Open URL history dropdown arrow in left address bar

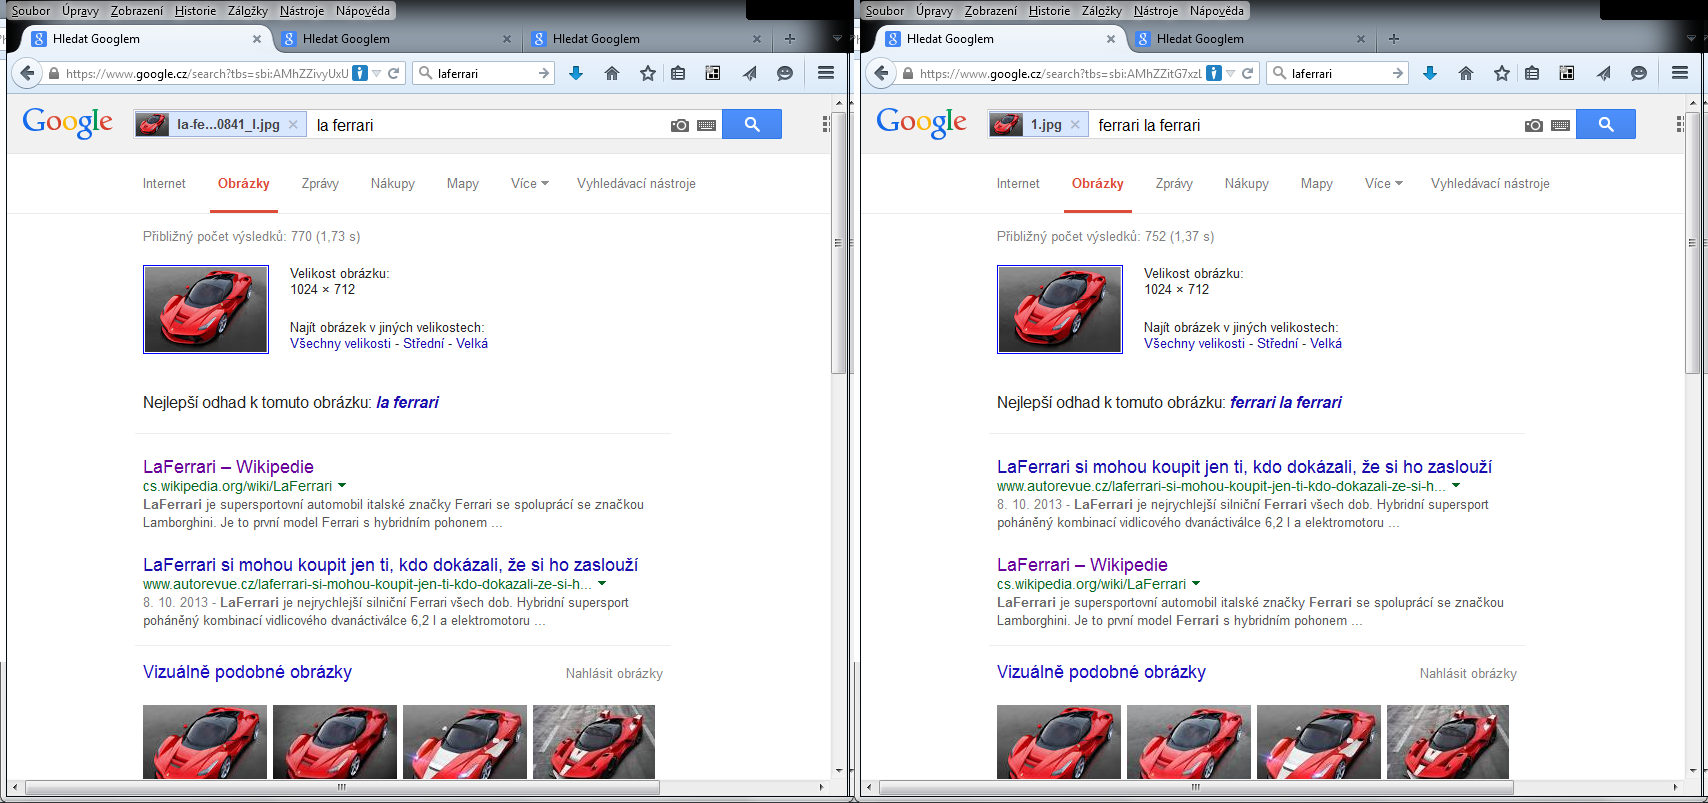pos(377,73)
